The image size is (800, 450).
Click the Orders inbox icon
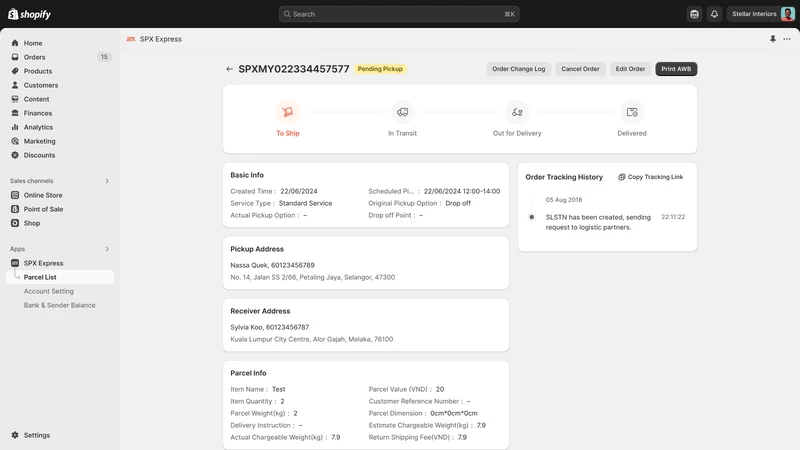click(x=15, y=57)
